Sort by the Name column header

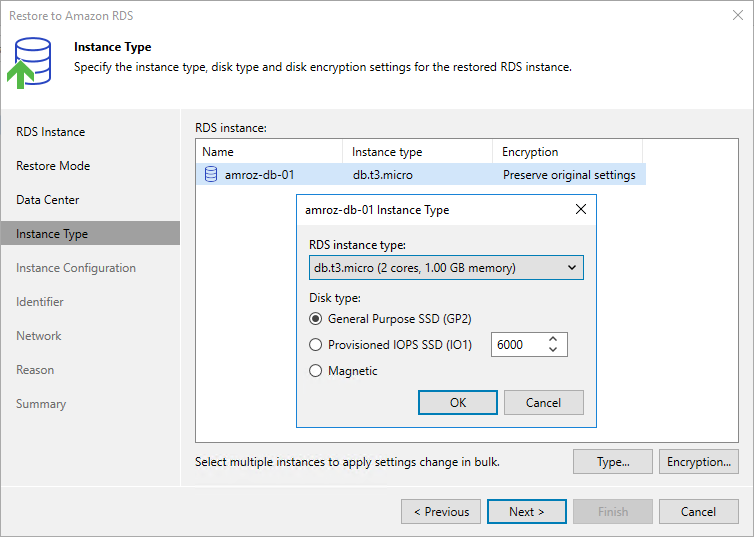click(269, 152)
